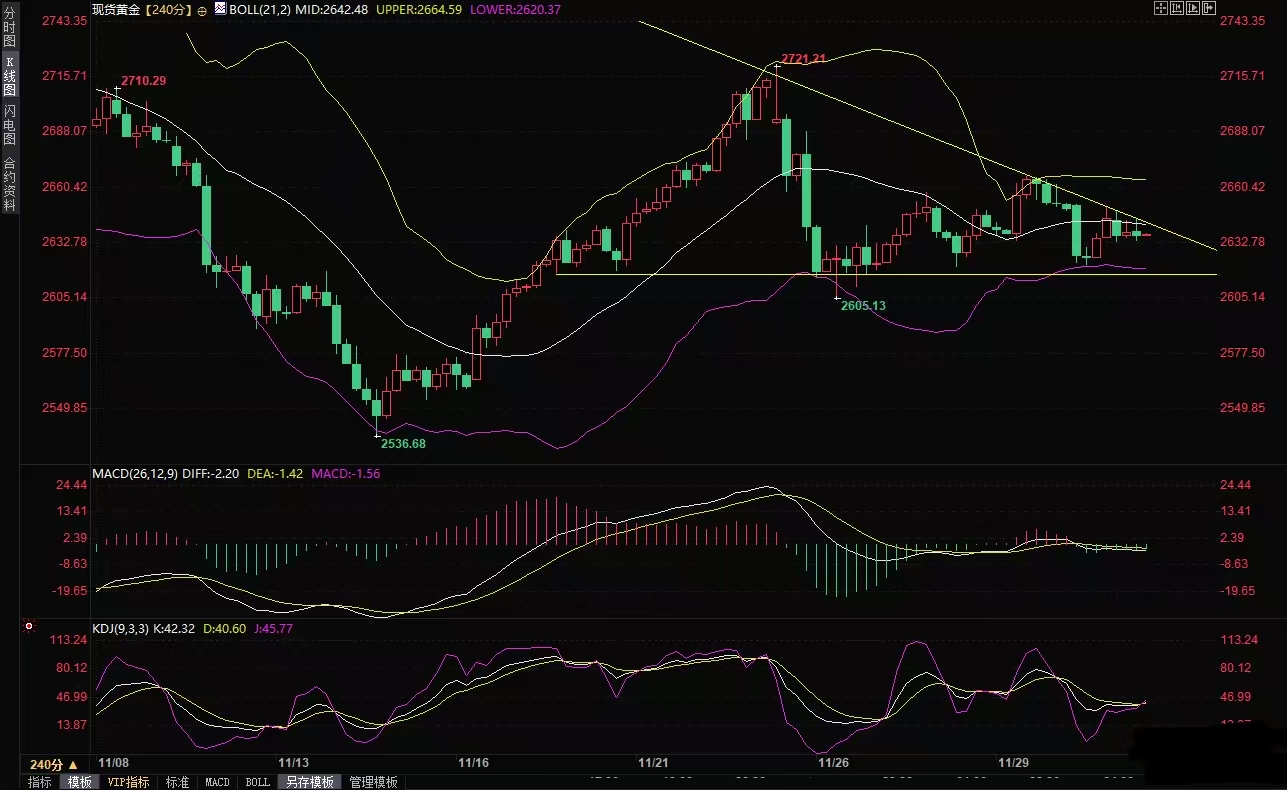
Task: Click the 11/13 date label
Action: (294, 762)
